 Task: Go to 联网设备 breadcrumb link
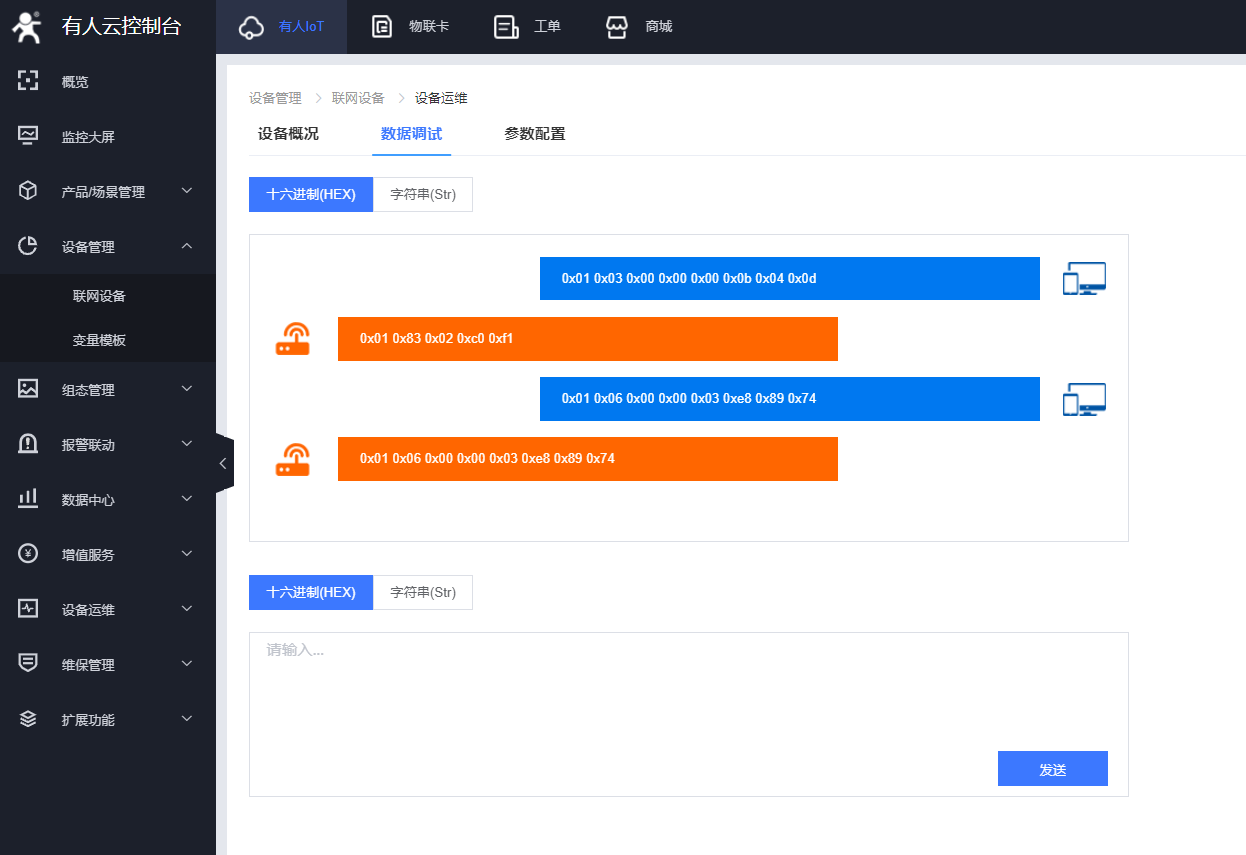point(358,98)
